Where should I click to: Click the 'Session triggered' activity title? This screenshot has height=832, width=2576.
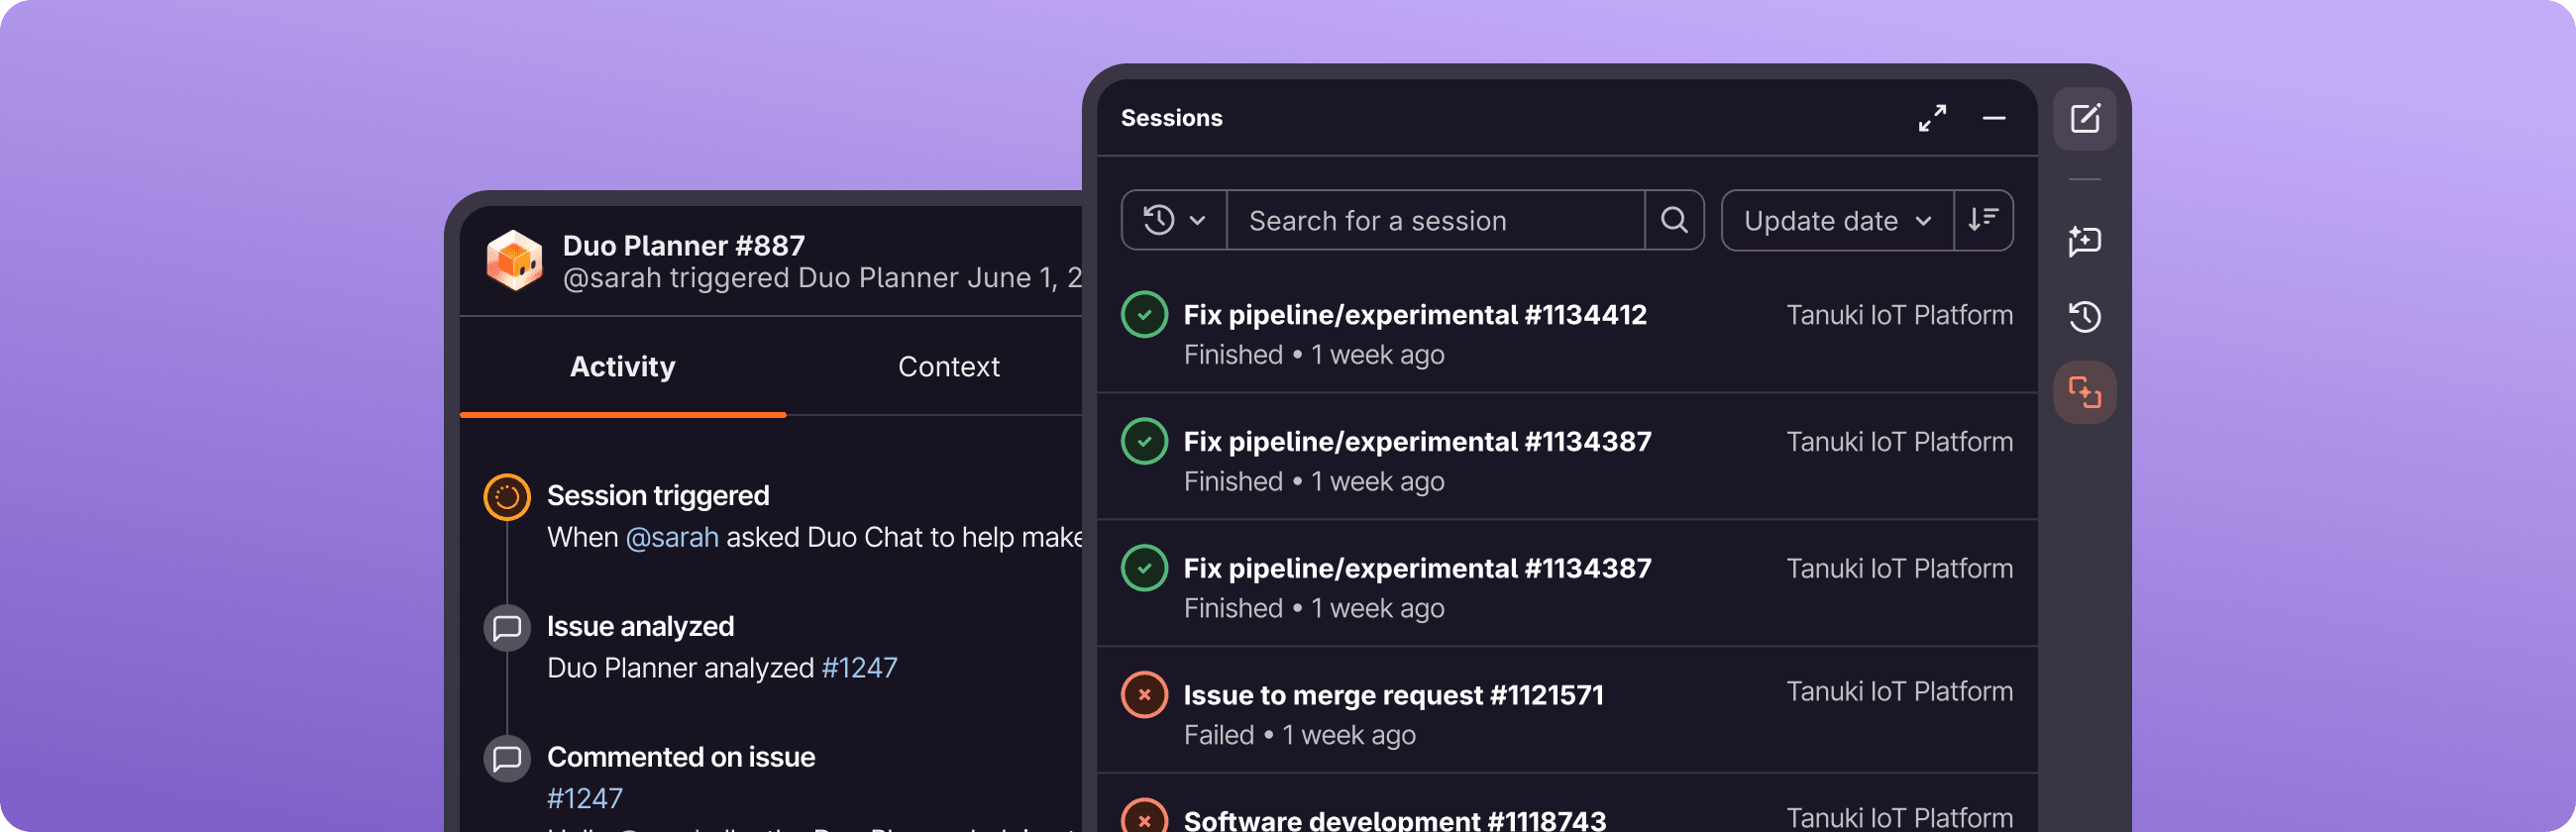(x=658, y=495)
